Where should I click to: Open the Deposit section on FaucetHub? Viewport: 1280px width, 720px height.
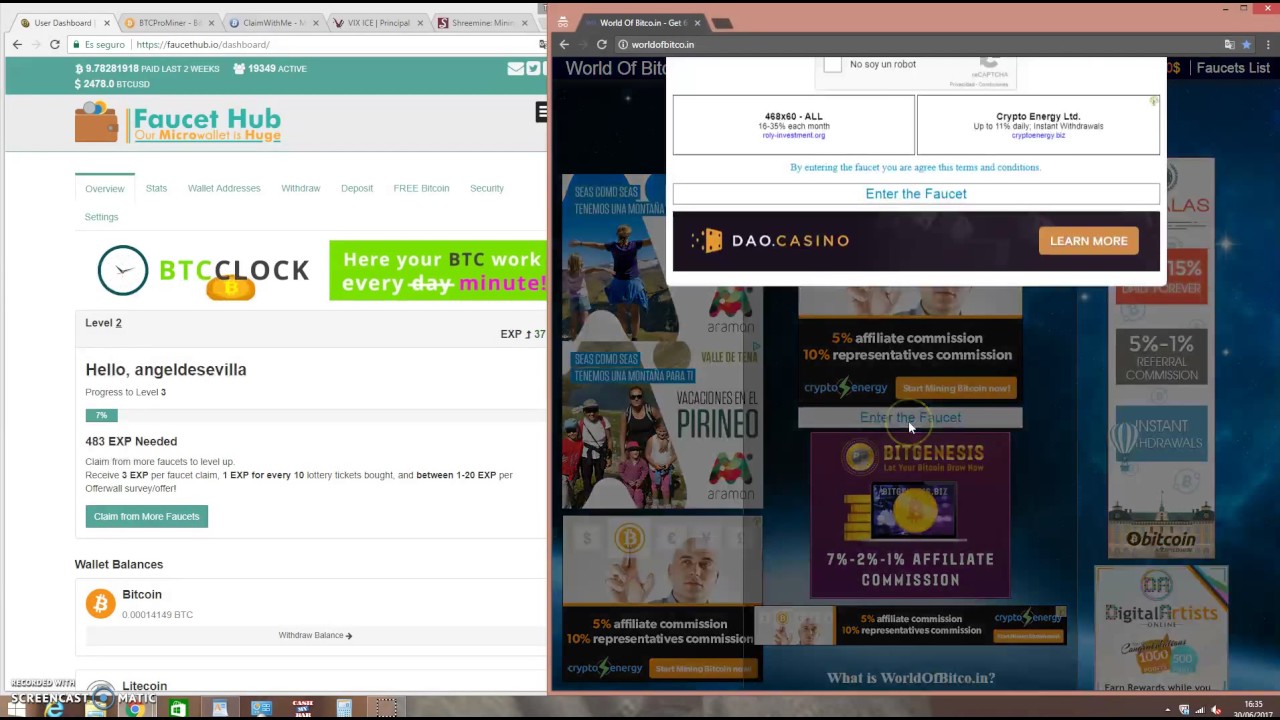click(x=356, y=188)
